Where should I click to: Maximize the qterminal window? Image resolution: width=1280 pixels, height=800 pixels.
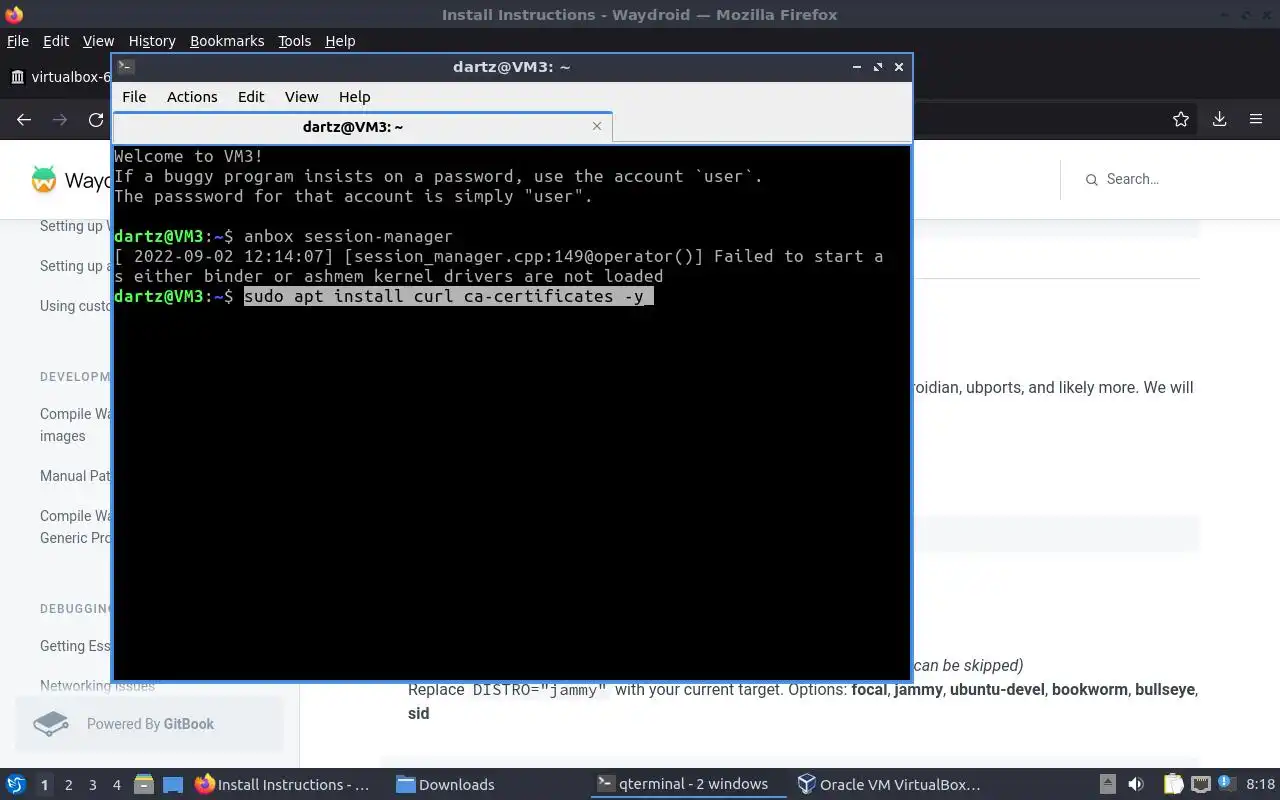tap(878, 67)
